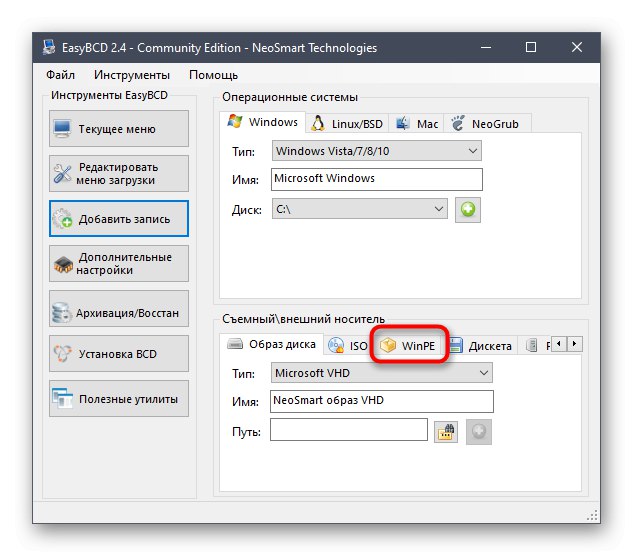This screenshot has height=556, width=633.
Task: Click the disc icon on ISO tab
Action: point(336,346)
